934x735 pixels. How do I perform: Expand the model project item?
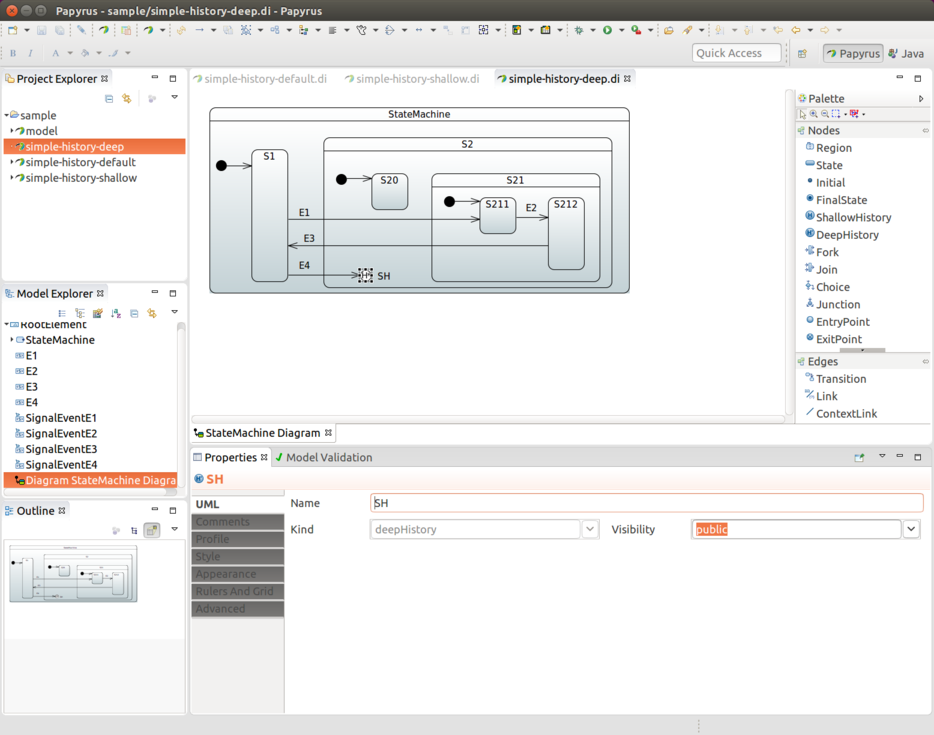(x=12, y=130)
